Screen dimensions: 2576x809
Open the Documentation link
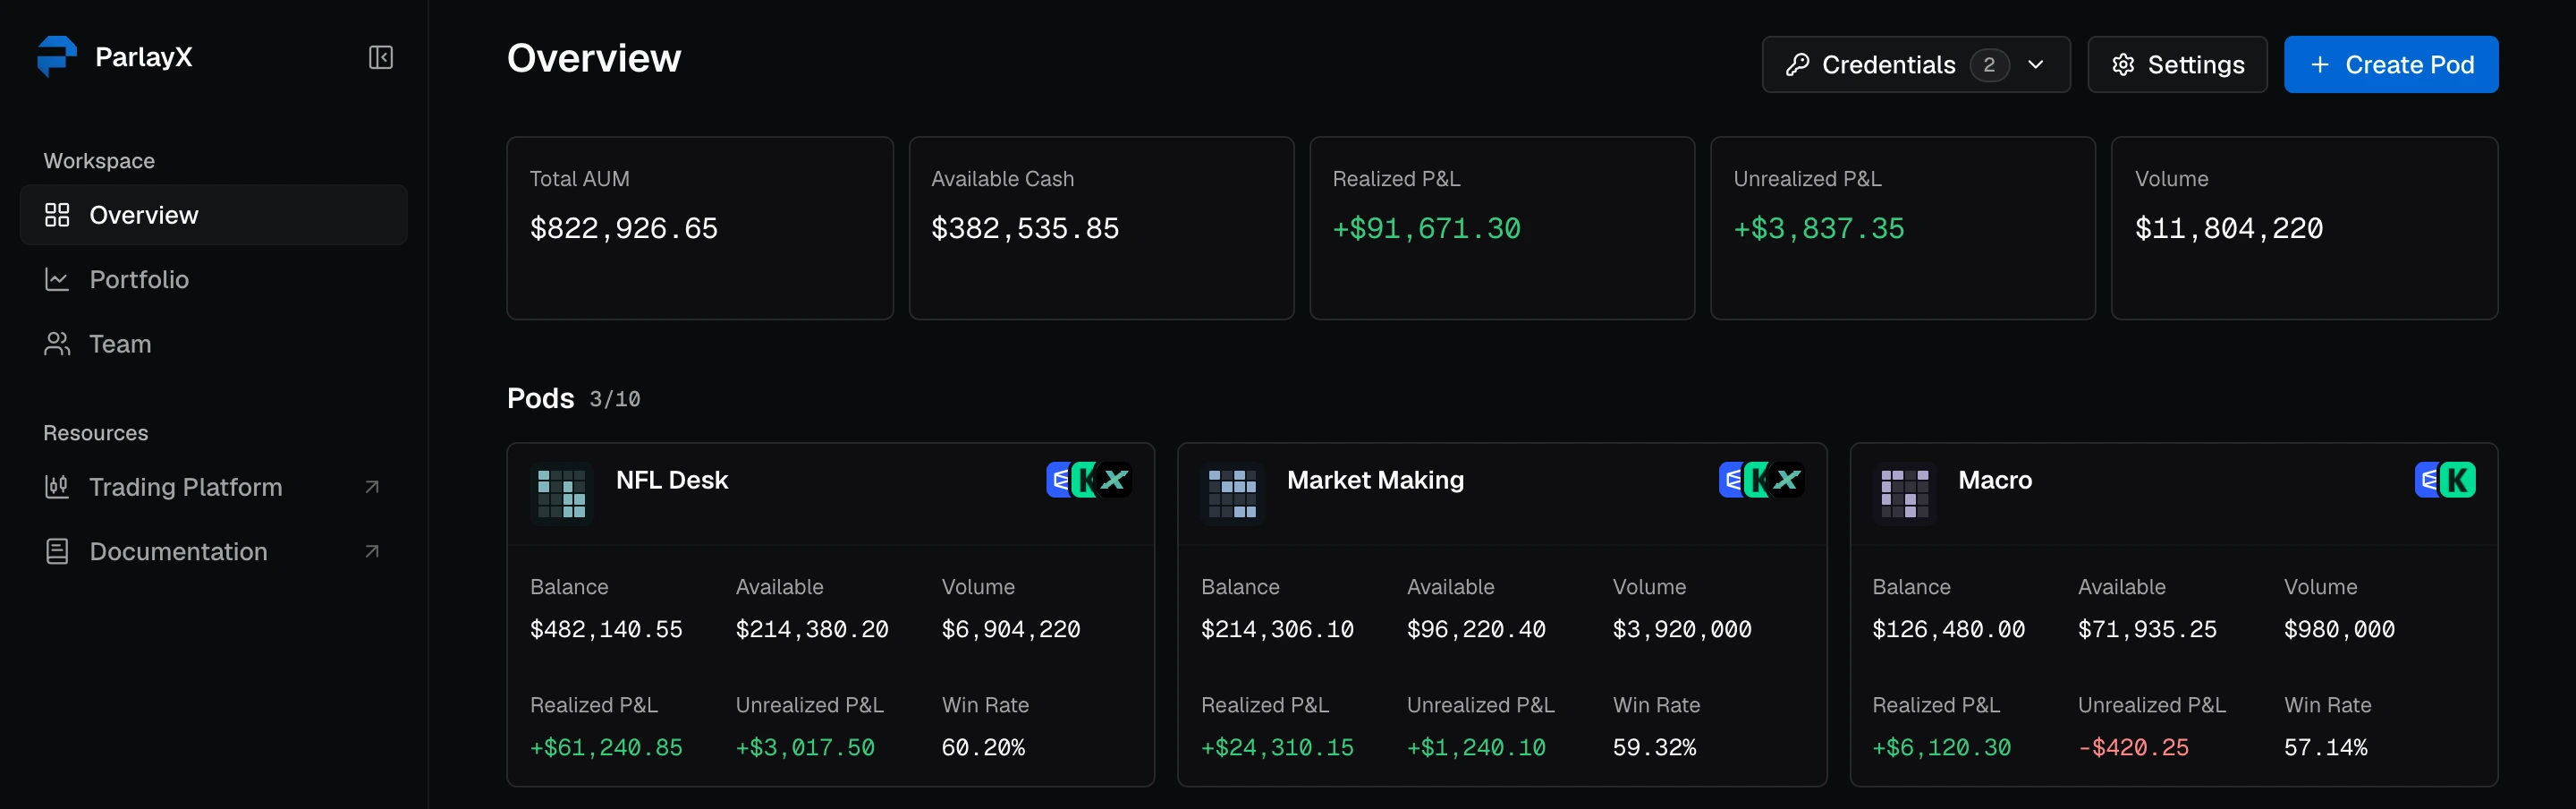click(x=213, y=552)
